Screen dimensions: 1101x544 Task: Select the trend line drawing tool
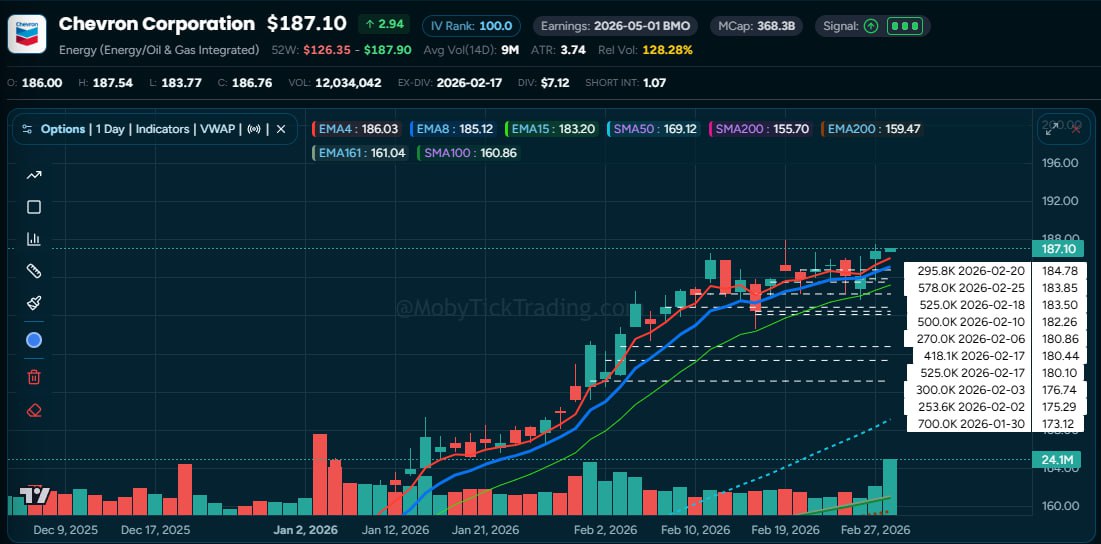34,176
